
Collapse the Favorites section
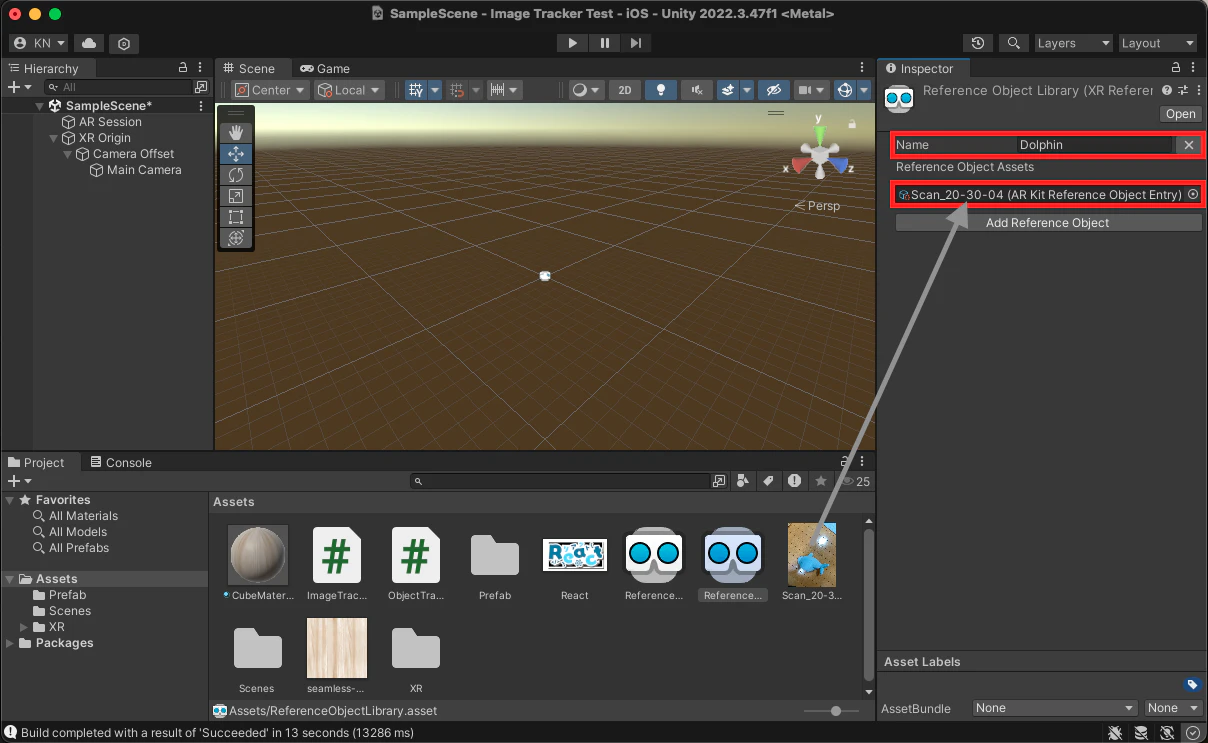(x=10, y=500)
